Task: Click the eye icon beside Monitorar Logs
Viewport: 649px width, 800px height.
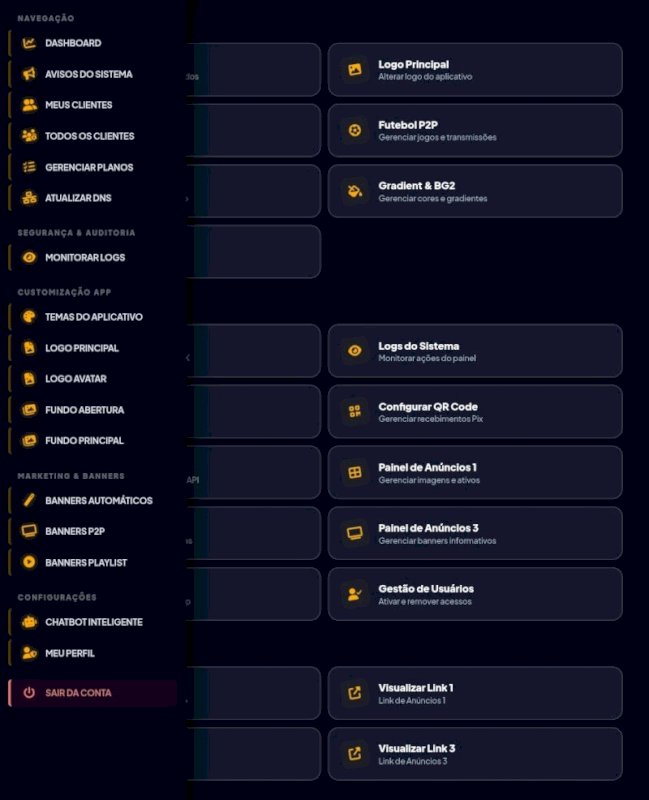Action: coord(29,257)
